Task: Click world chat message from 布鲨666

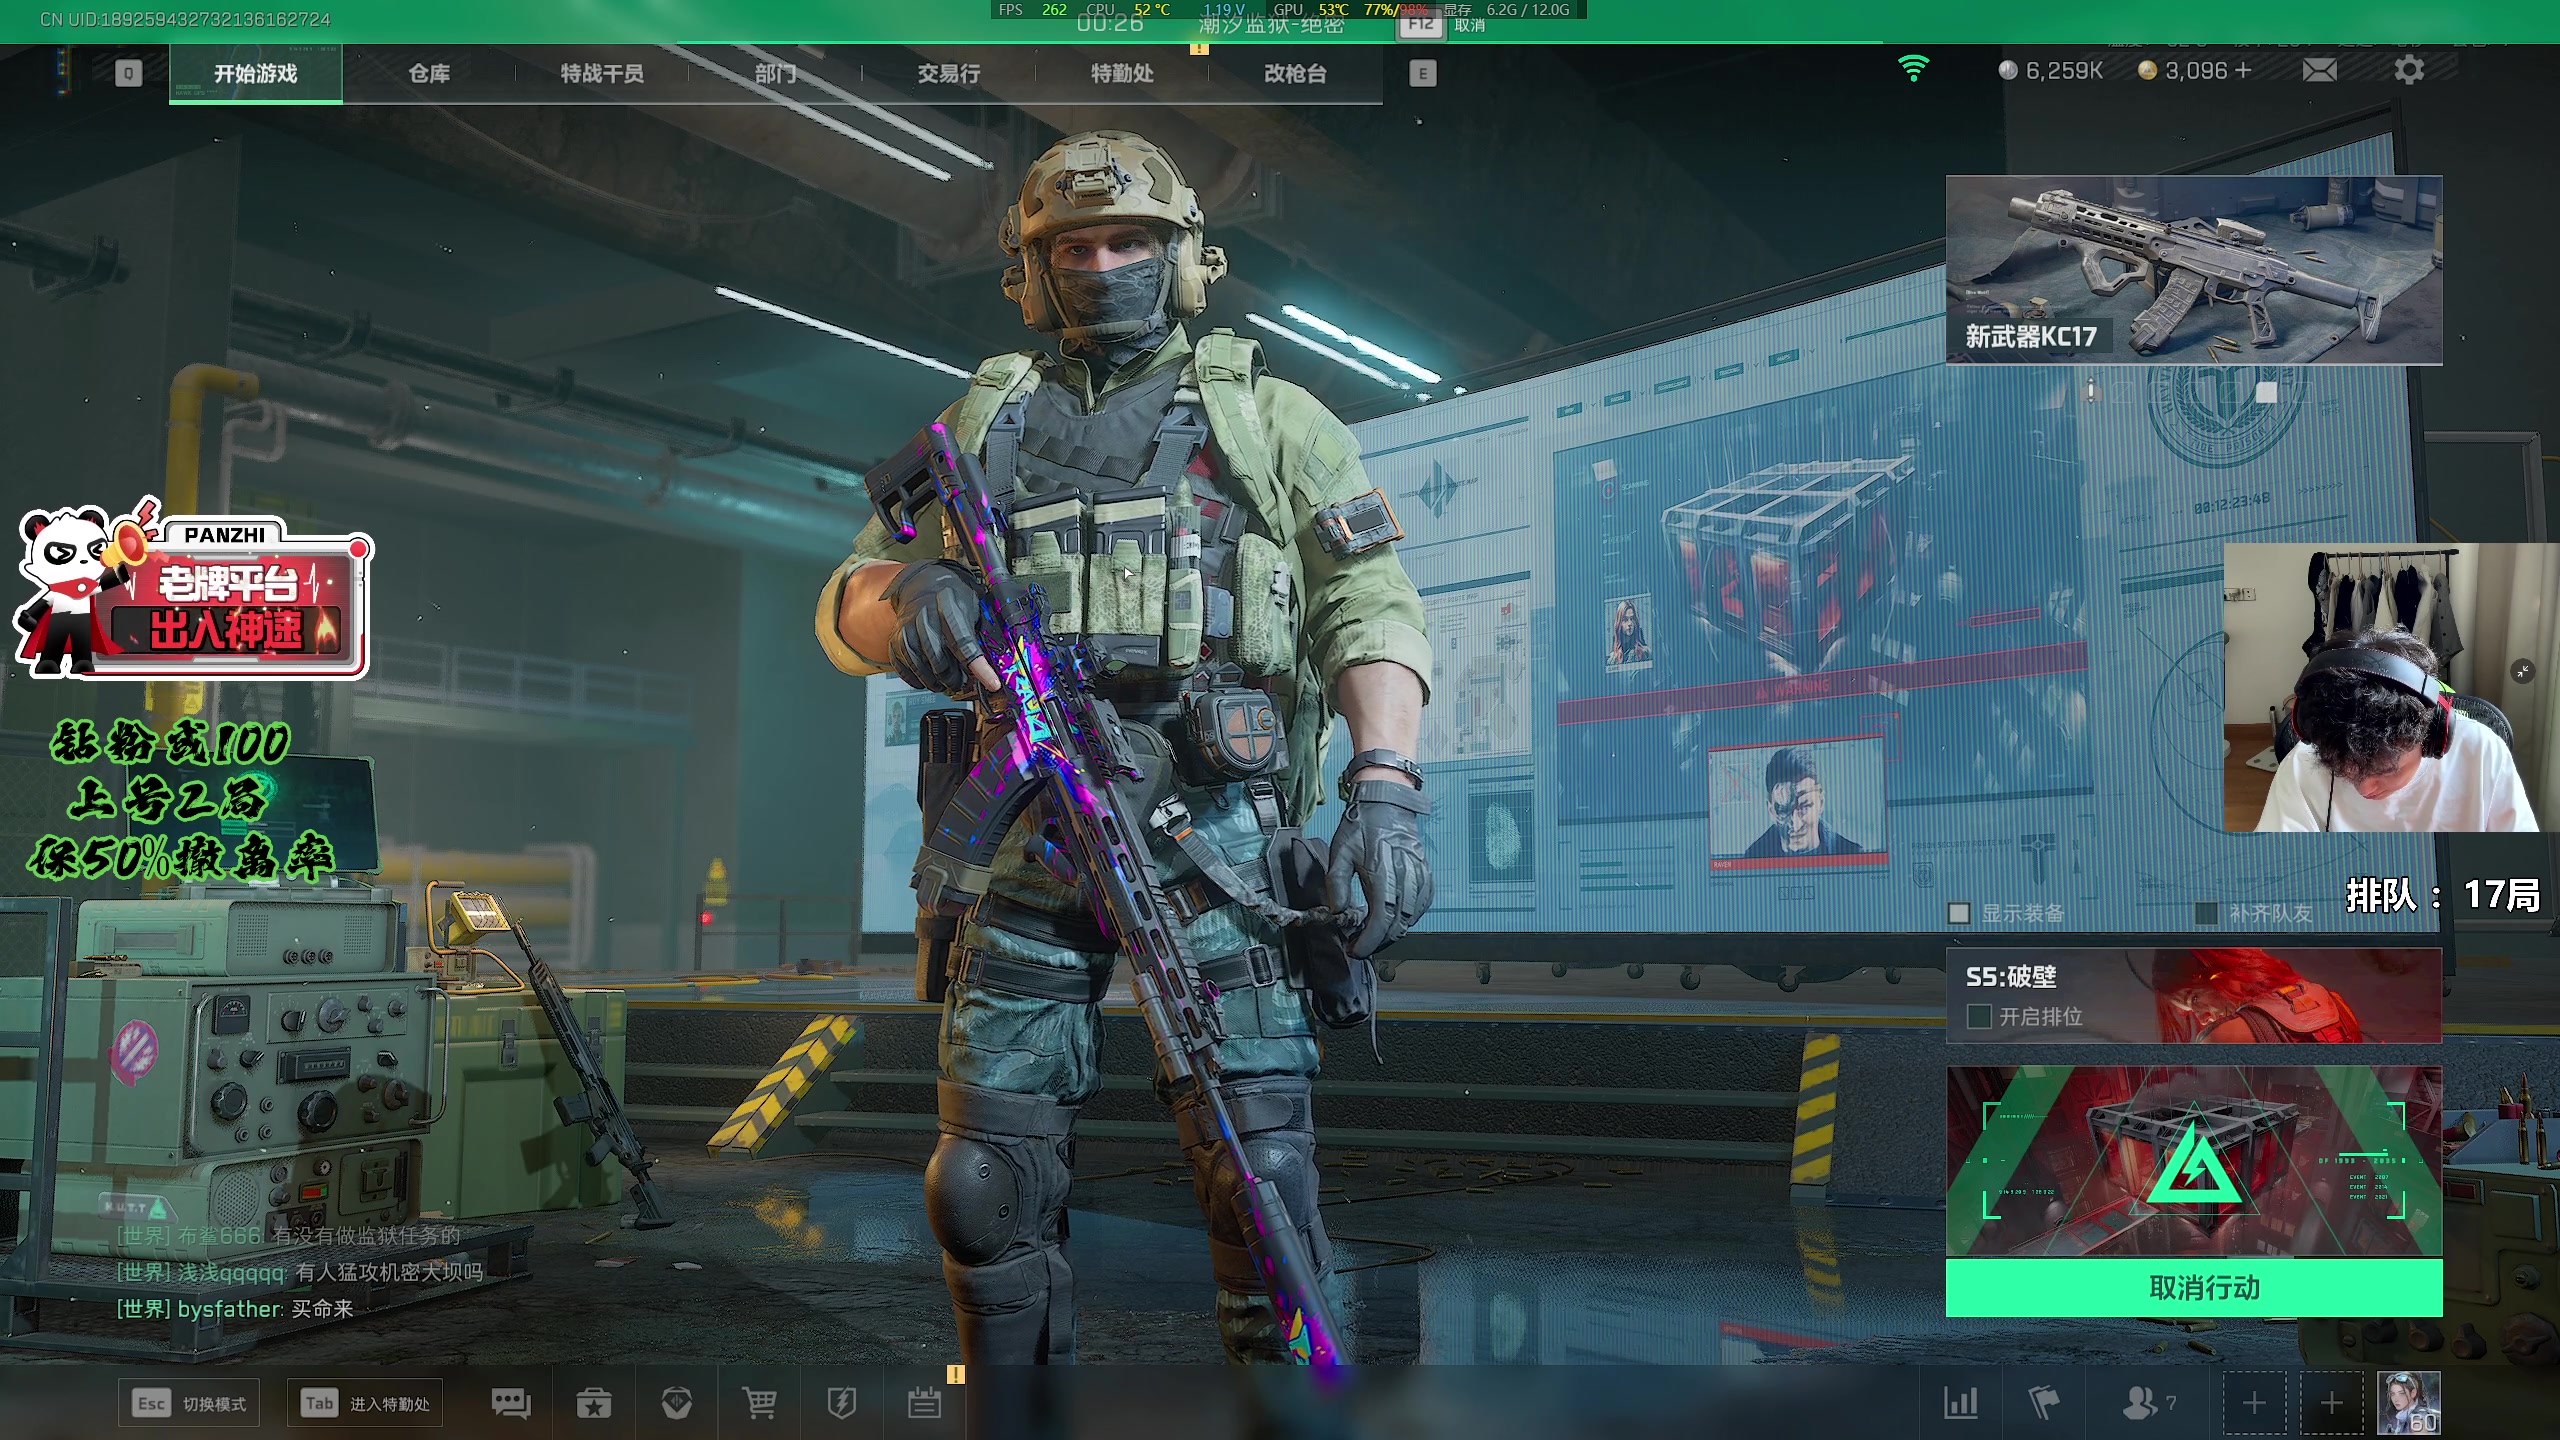Action: (x=289, y=1236)
